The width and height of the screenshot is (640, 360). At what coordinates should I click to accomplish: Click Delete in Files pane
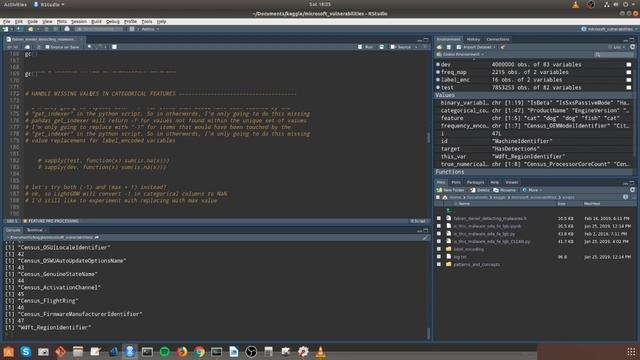[x=480, y=190]
